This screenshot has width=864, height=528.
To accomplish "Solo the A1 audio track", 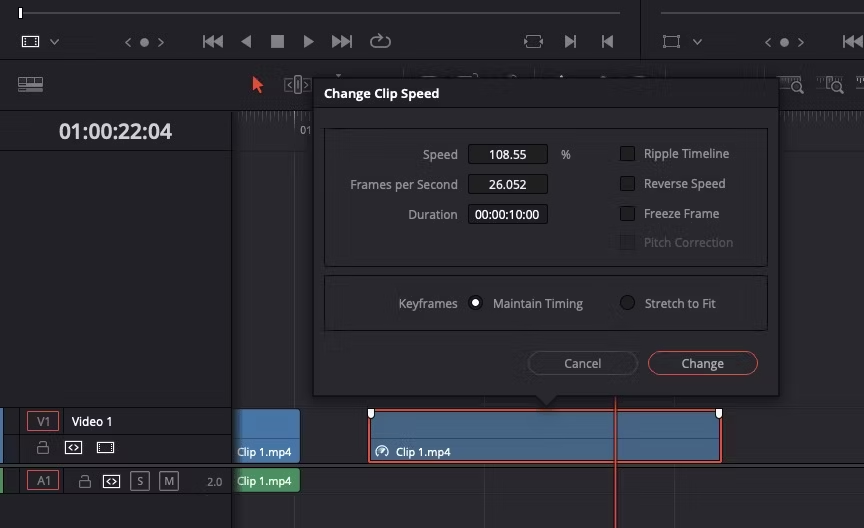I will [140, 481].
